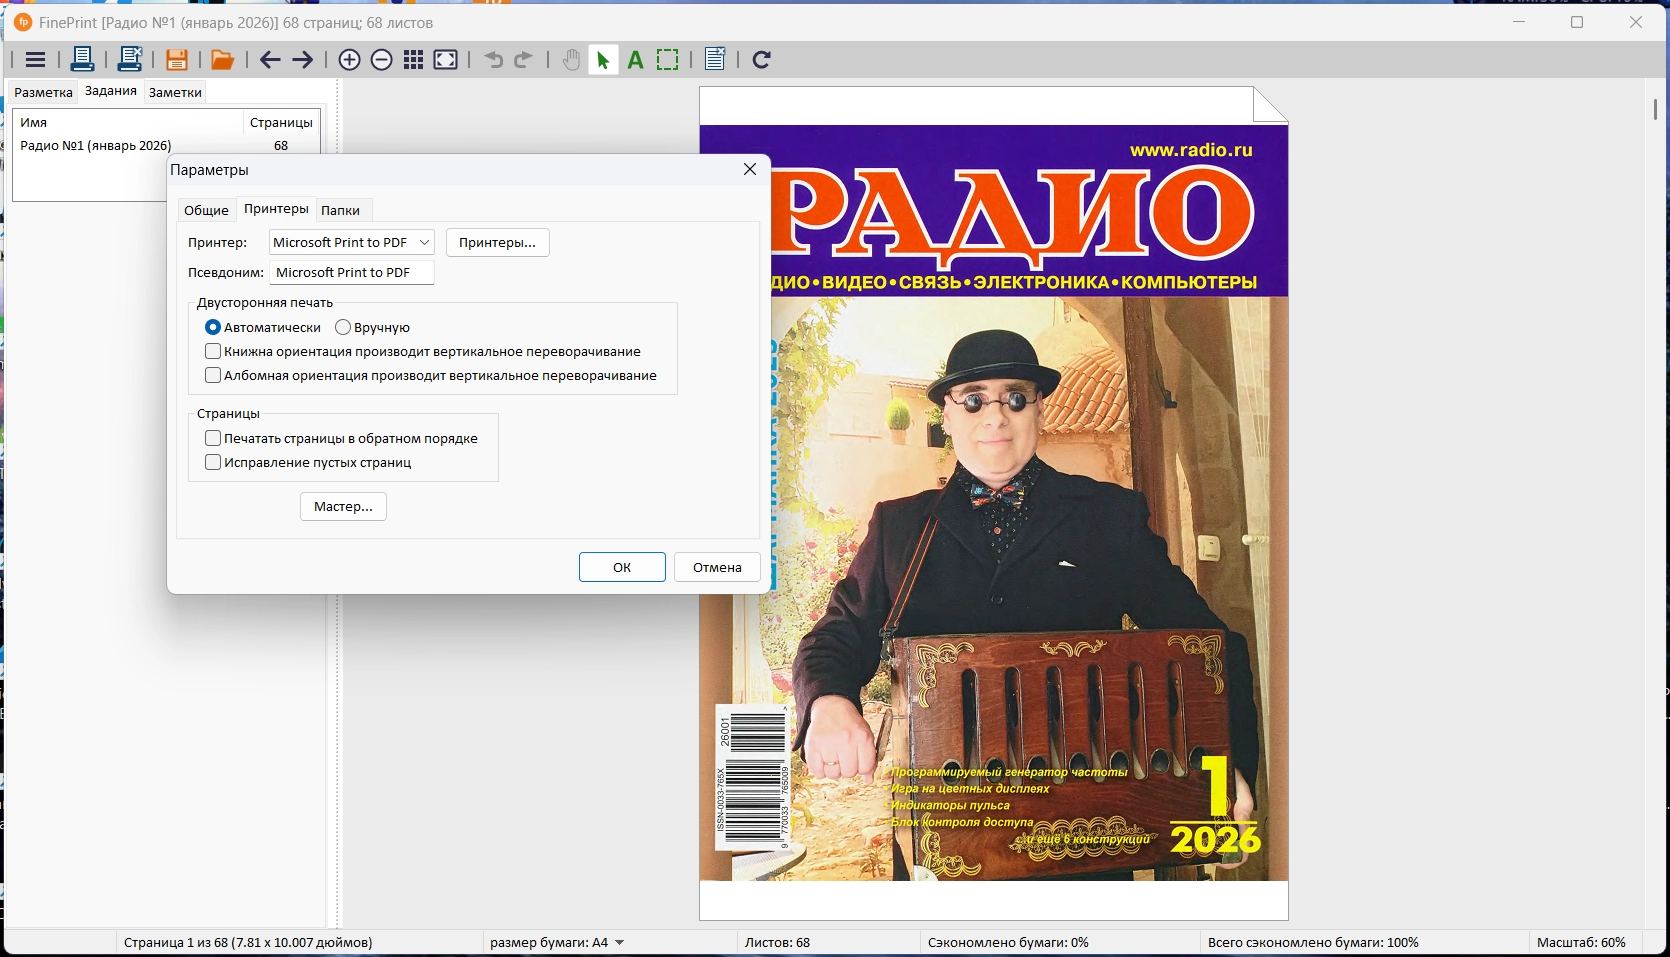Click the Refresh circular arrow icon
This screenshot has width=1670, height=957.
tap(761, 60)
